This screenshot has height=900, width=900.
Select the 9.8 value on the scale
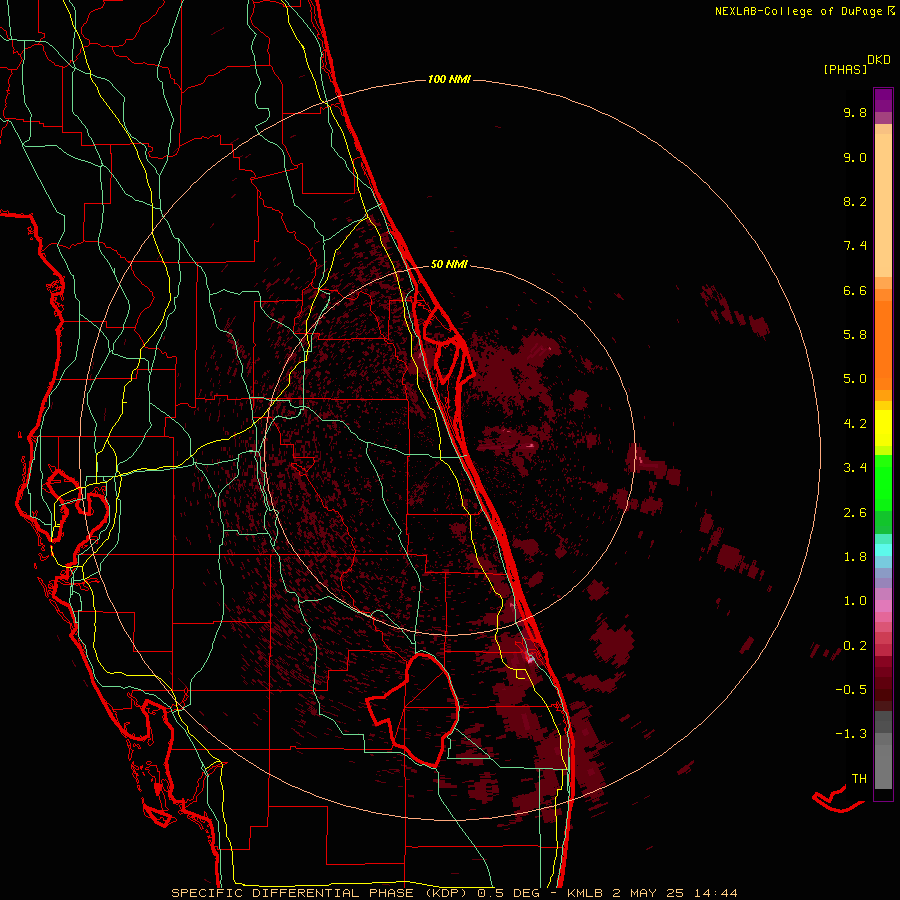coord(855,112)
